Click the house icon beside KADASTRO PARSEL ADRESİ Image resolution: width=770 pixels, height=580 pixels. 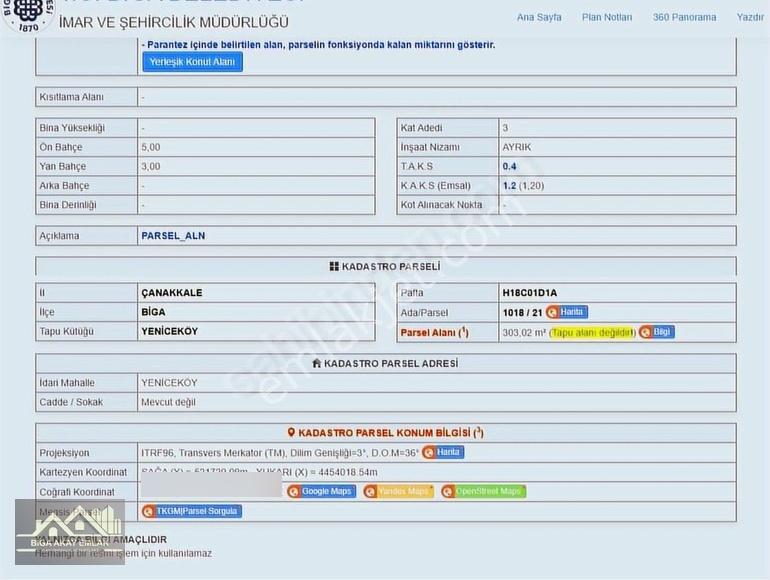click(x=317, y=363)
